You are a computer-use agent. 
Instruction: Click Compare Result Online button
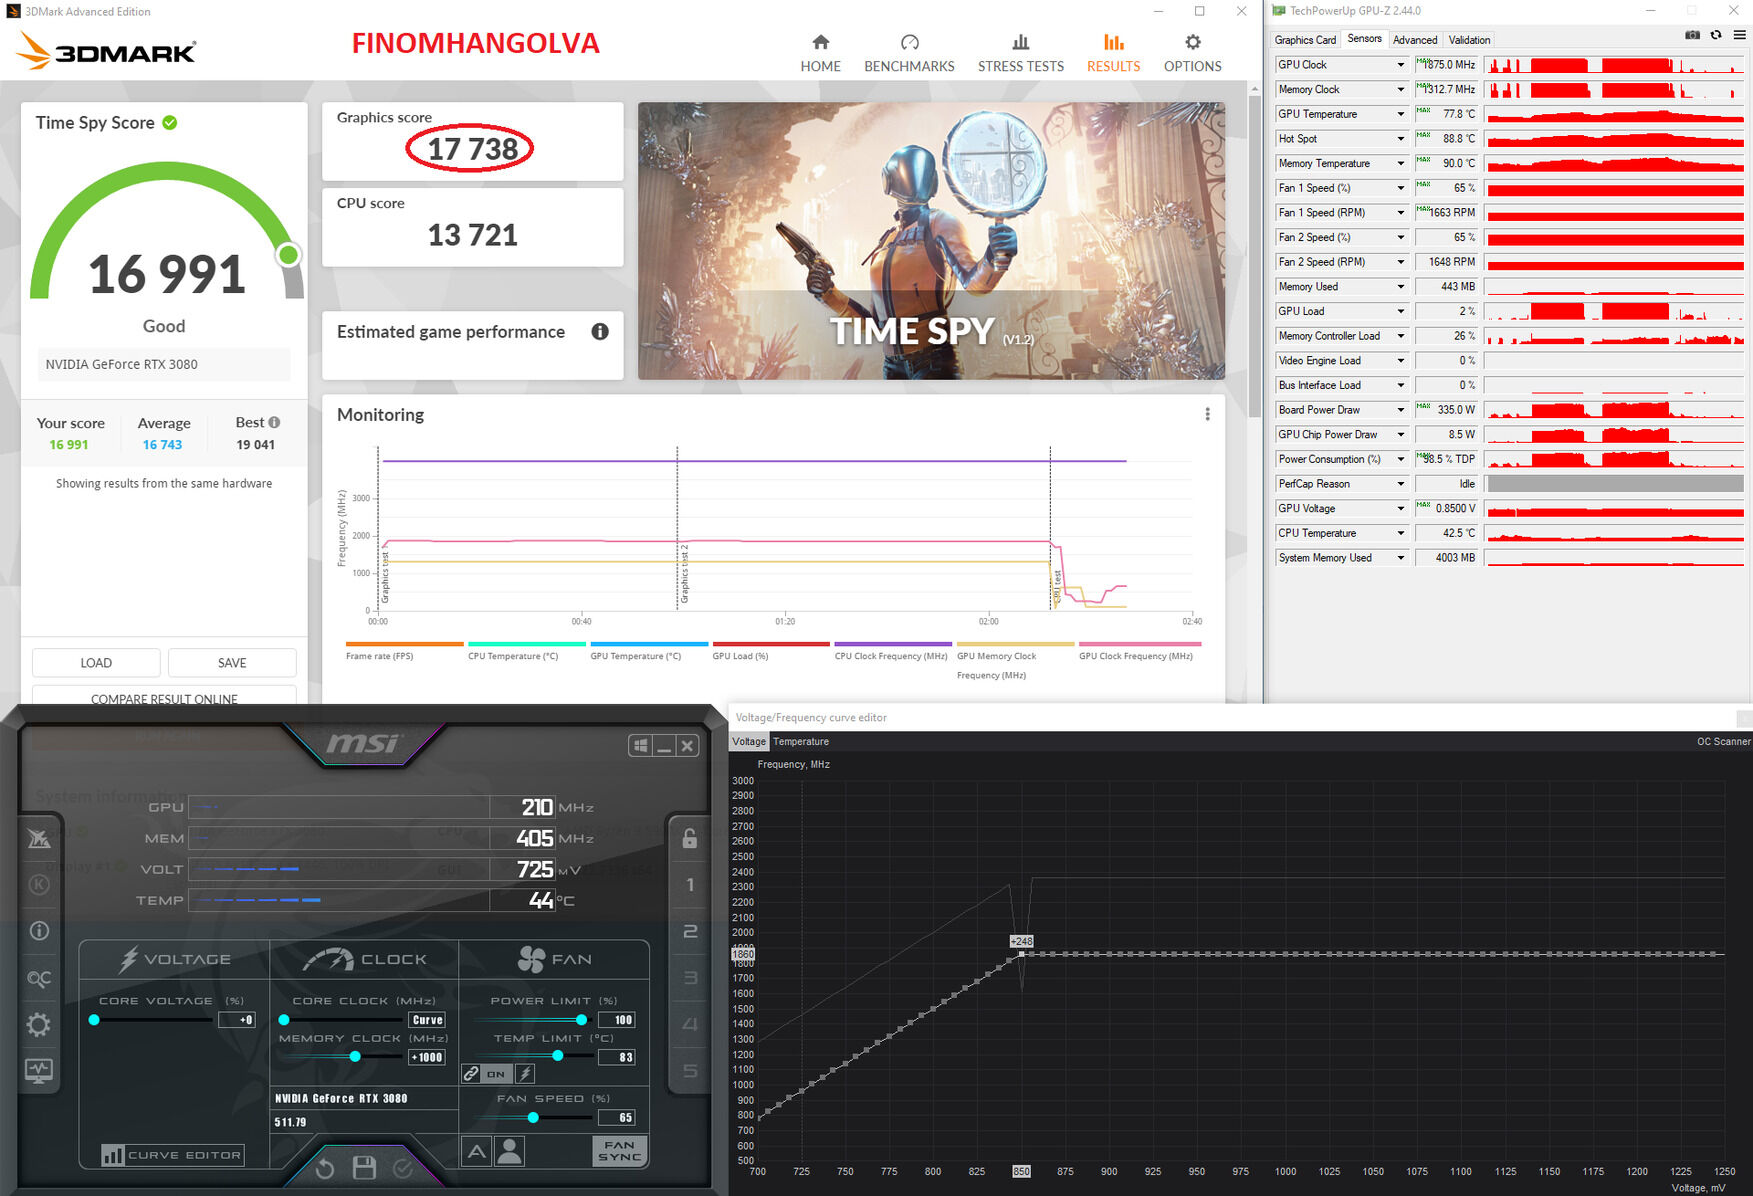coord(164,696)
